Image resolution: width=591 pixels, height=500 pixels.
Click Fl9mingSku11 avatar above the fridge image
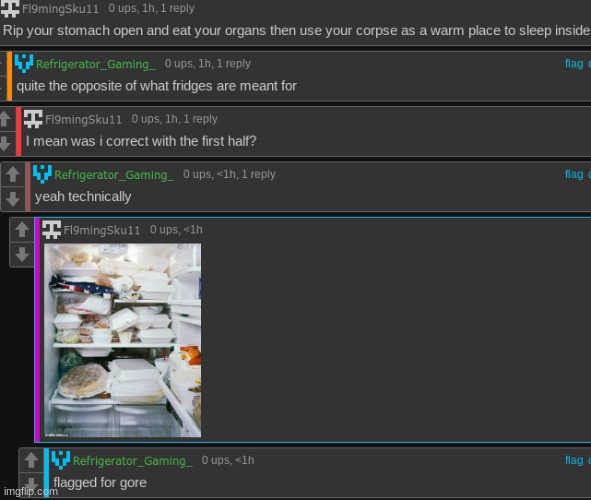[51, 229]
